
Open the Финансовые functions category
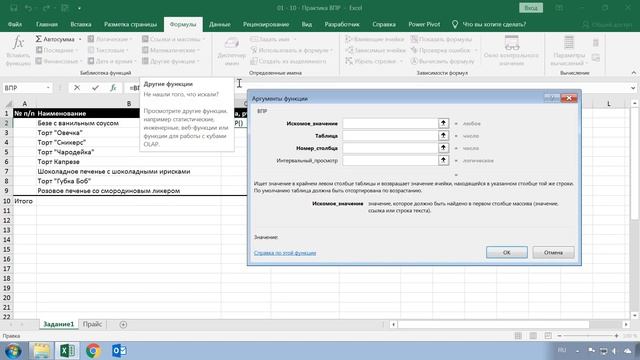coord(58,61)
